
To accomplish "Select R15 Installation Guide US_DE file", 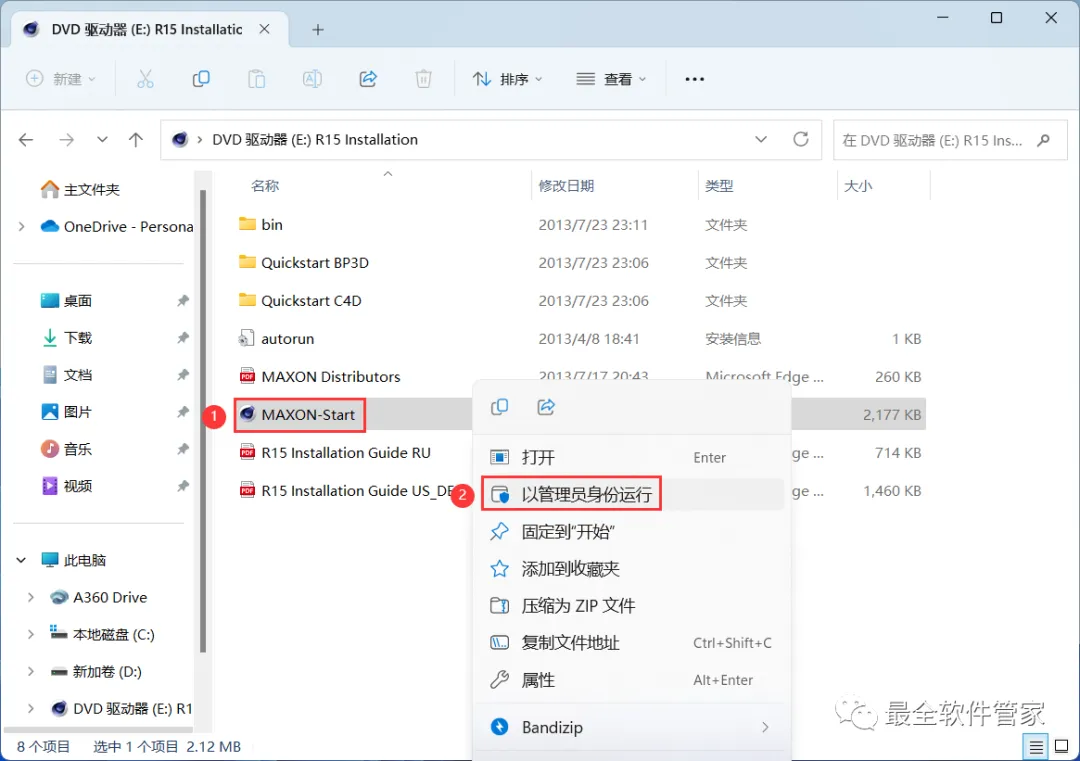I will (355, 490).
